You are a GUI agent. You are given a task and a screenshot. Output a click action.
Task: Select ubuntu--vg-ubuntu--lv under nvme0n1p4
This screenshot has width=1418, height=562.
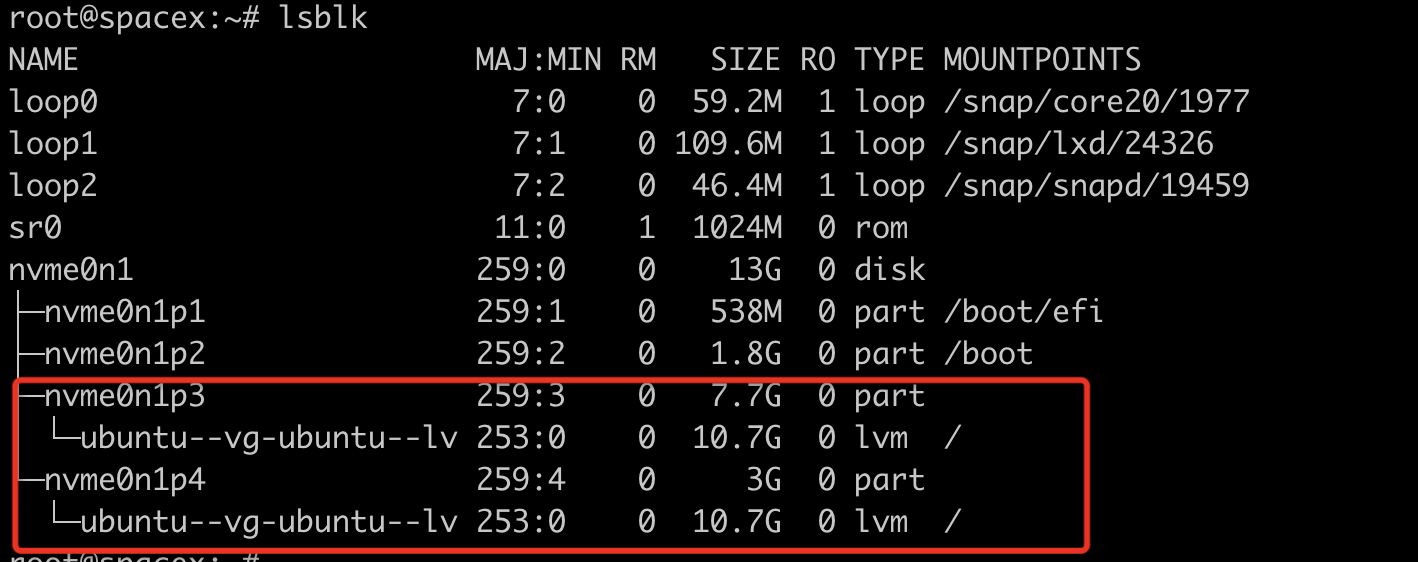click(x=268, y=522)
